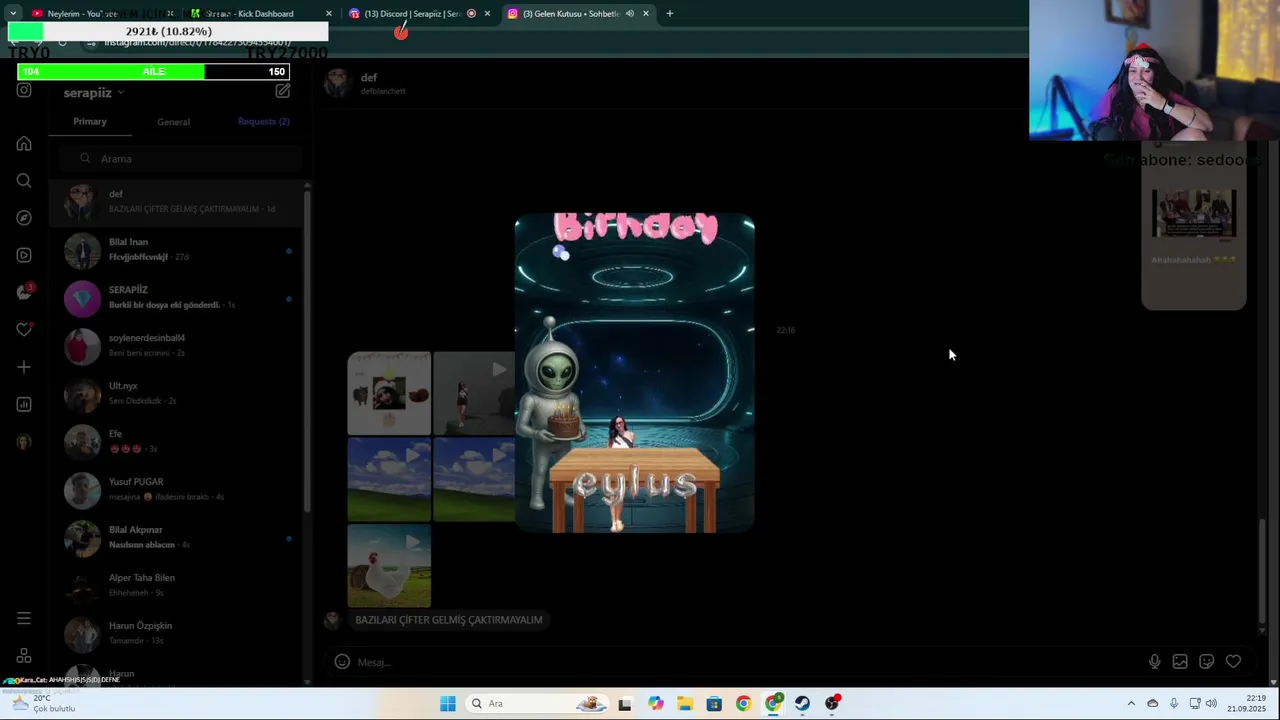Image resolution: width=1280 pixels, height=720 pixels.
Task: Open Instagram home from the sidebar
Action: tap(24, 144)
